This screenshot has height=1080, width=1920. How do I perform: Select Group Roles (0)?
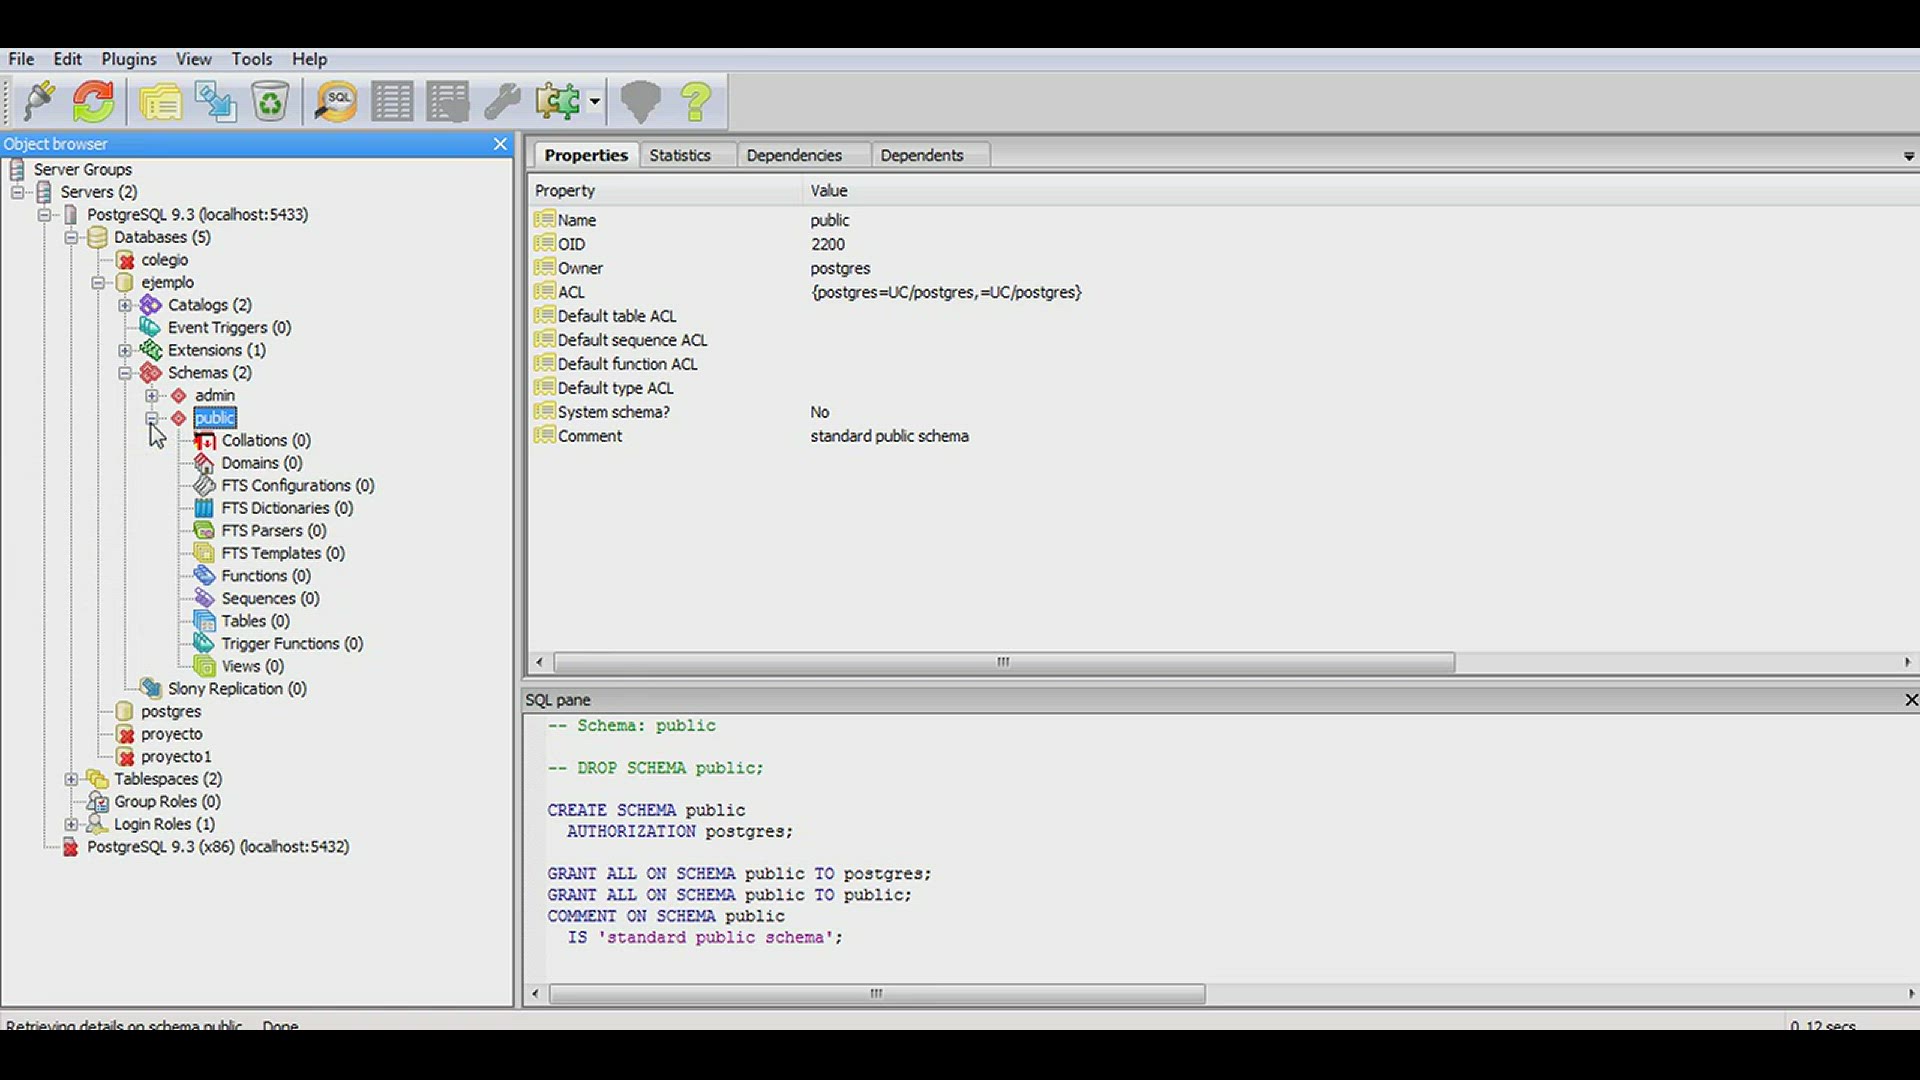pyautogui.click(x=167, y=801)
